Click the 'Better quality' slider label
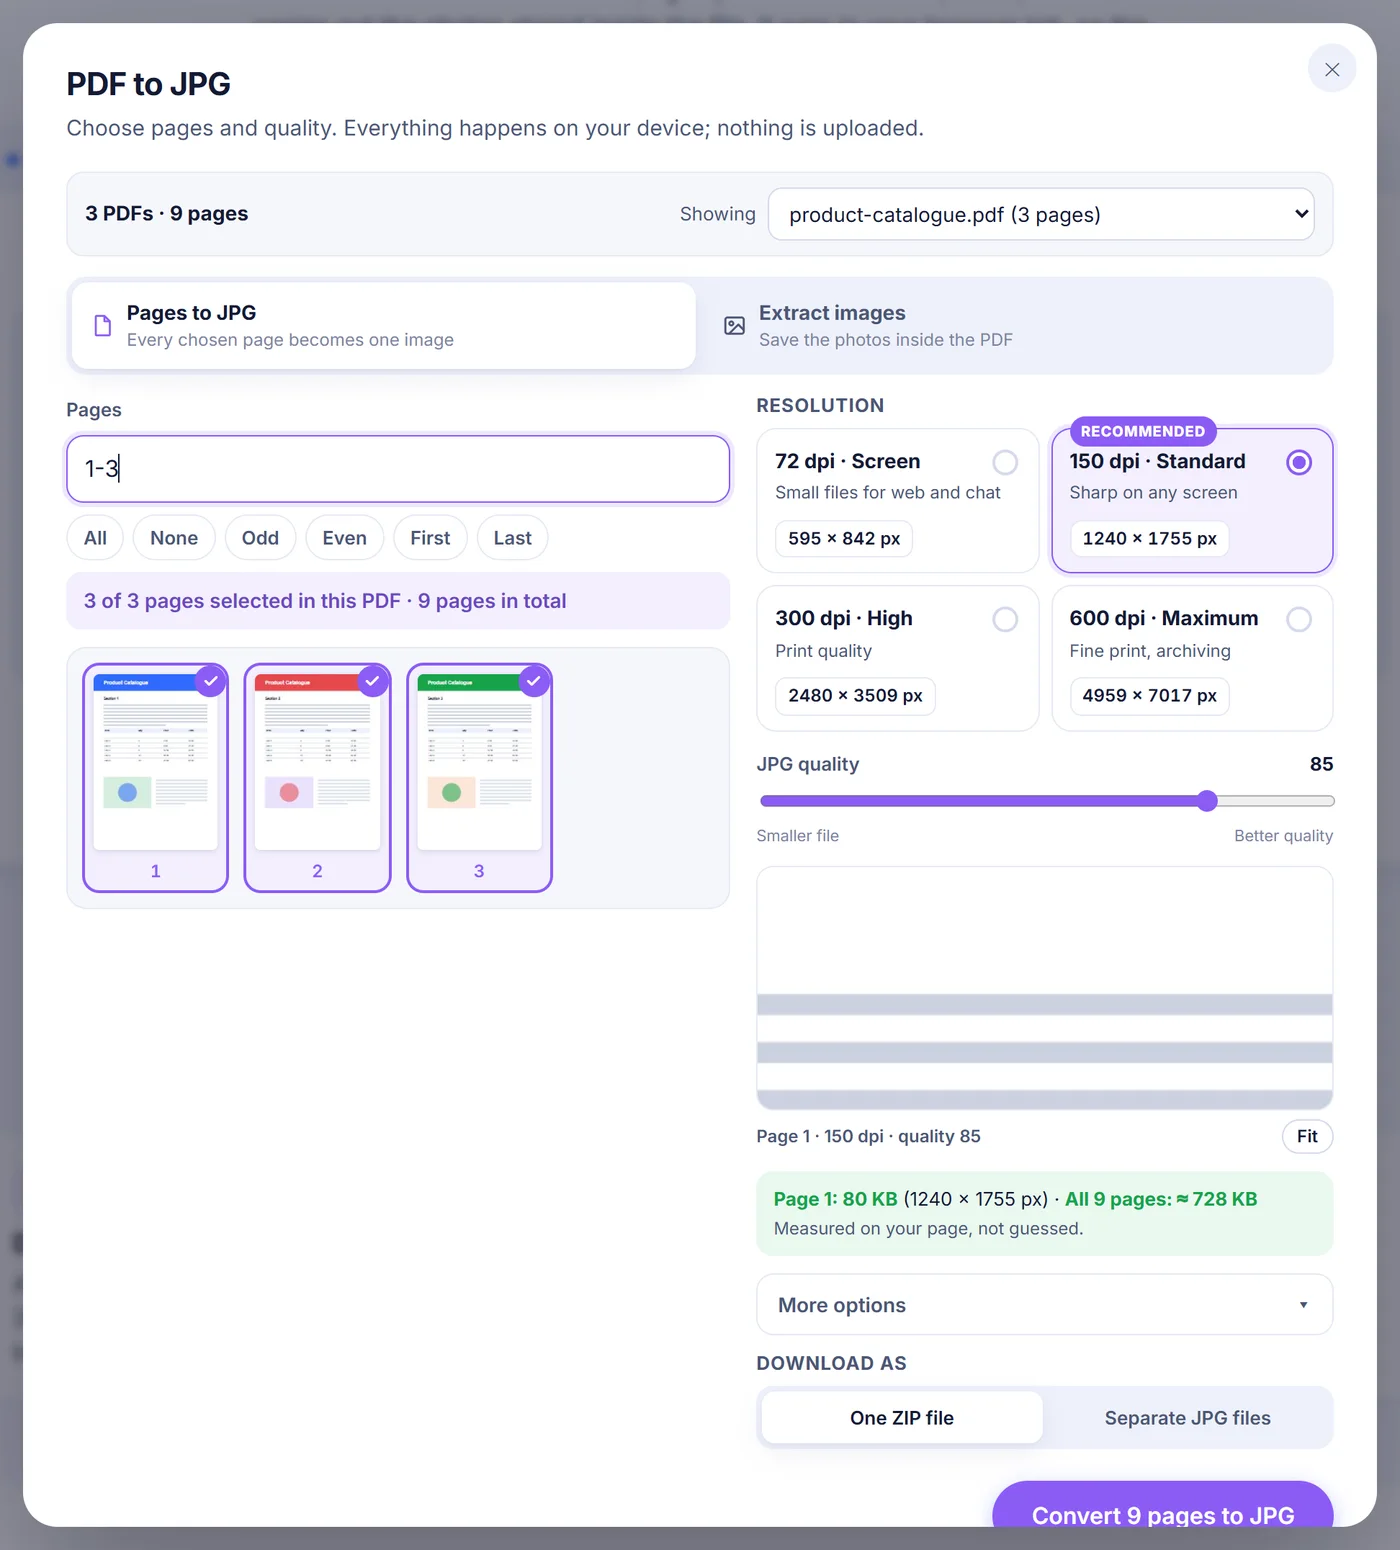This screenshot has width=1400, height=1550. click(1283, 836)
